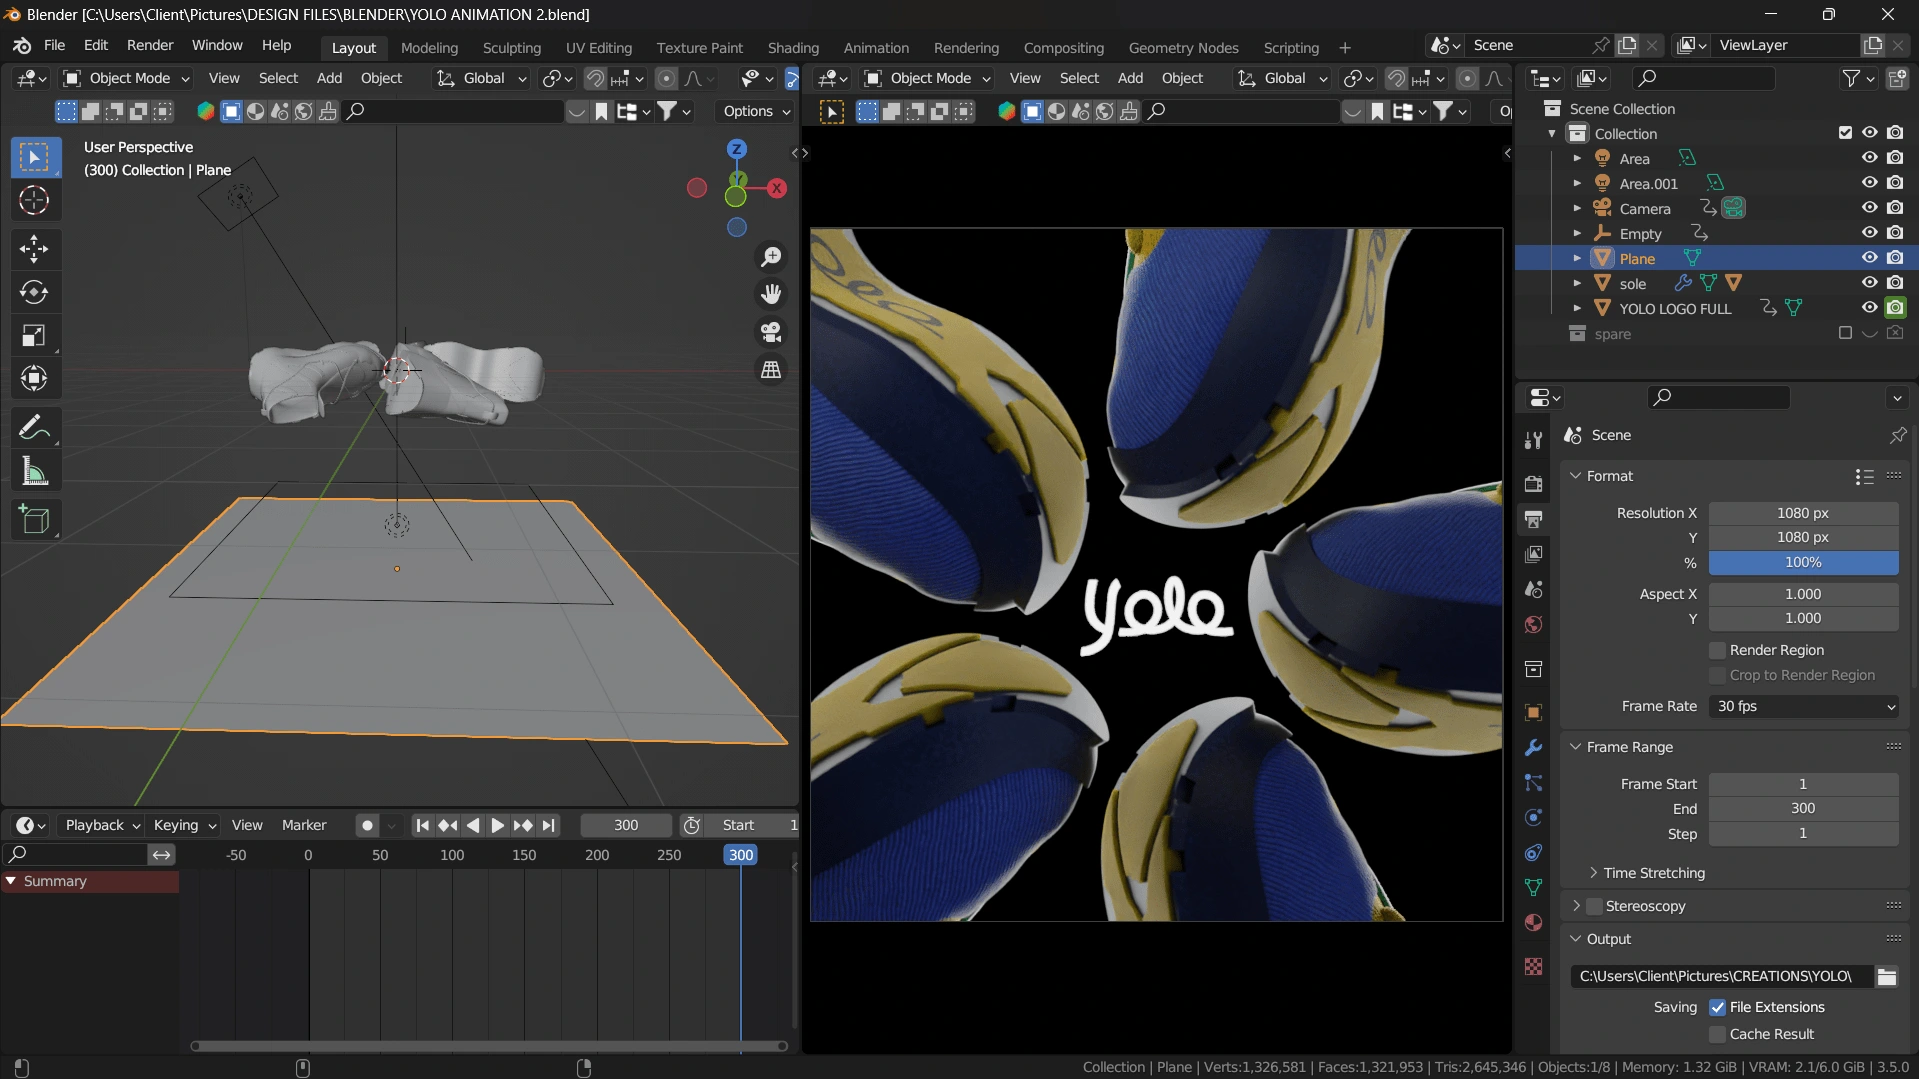
Task: Open the Playback dropdown in timeline
Action: 102,825
